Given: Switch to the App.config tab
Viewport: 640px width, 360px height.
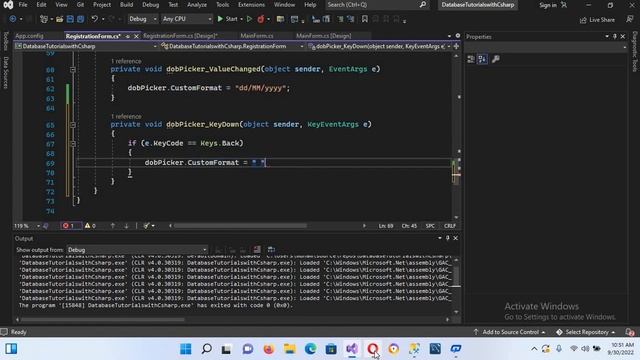Looking at the screenshot, I should [x=29, y=36].
